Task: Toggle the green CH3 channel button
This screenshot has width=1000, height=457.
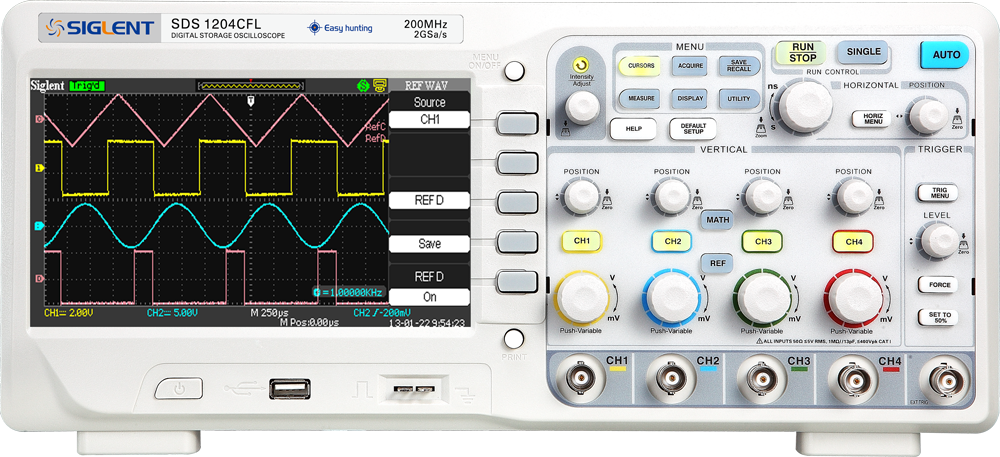Action: pos(762,241)
